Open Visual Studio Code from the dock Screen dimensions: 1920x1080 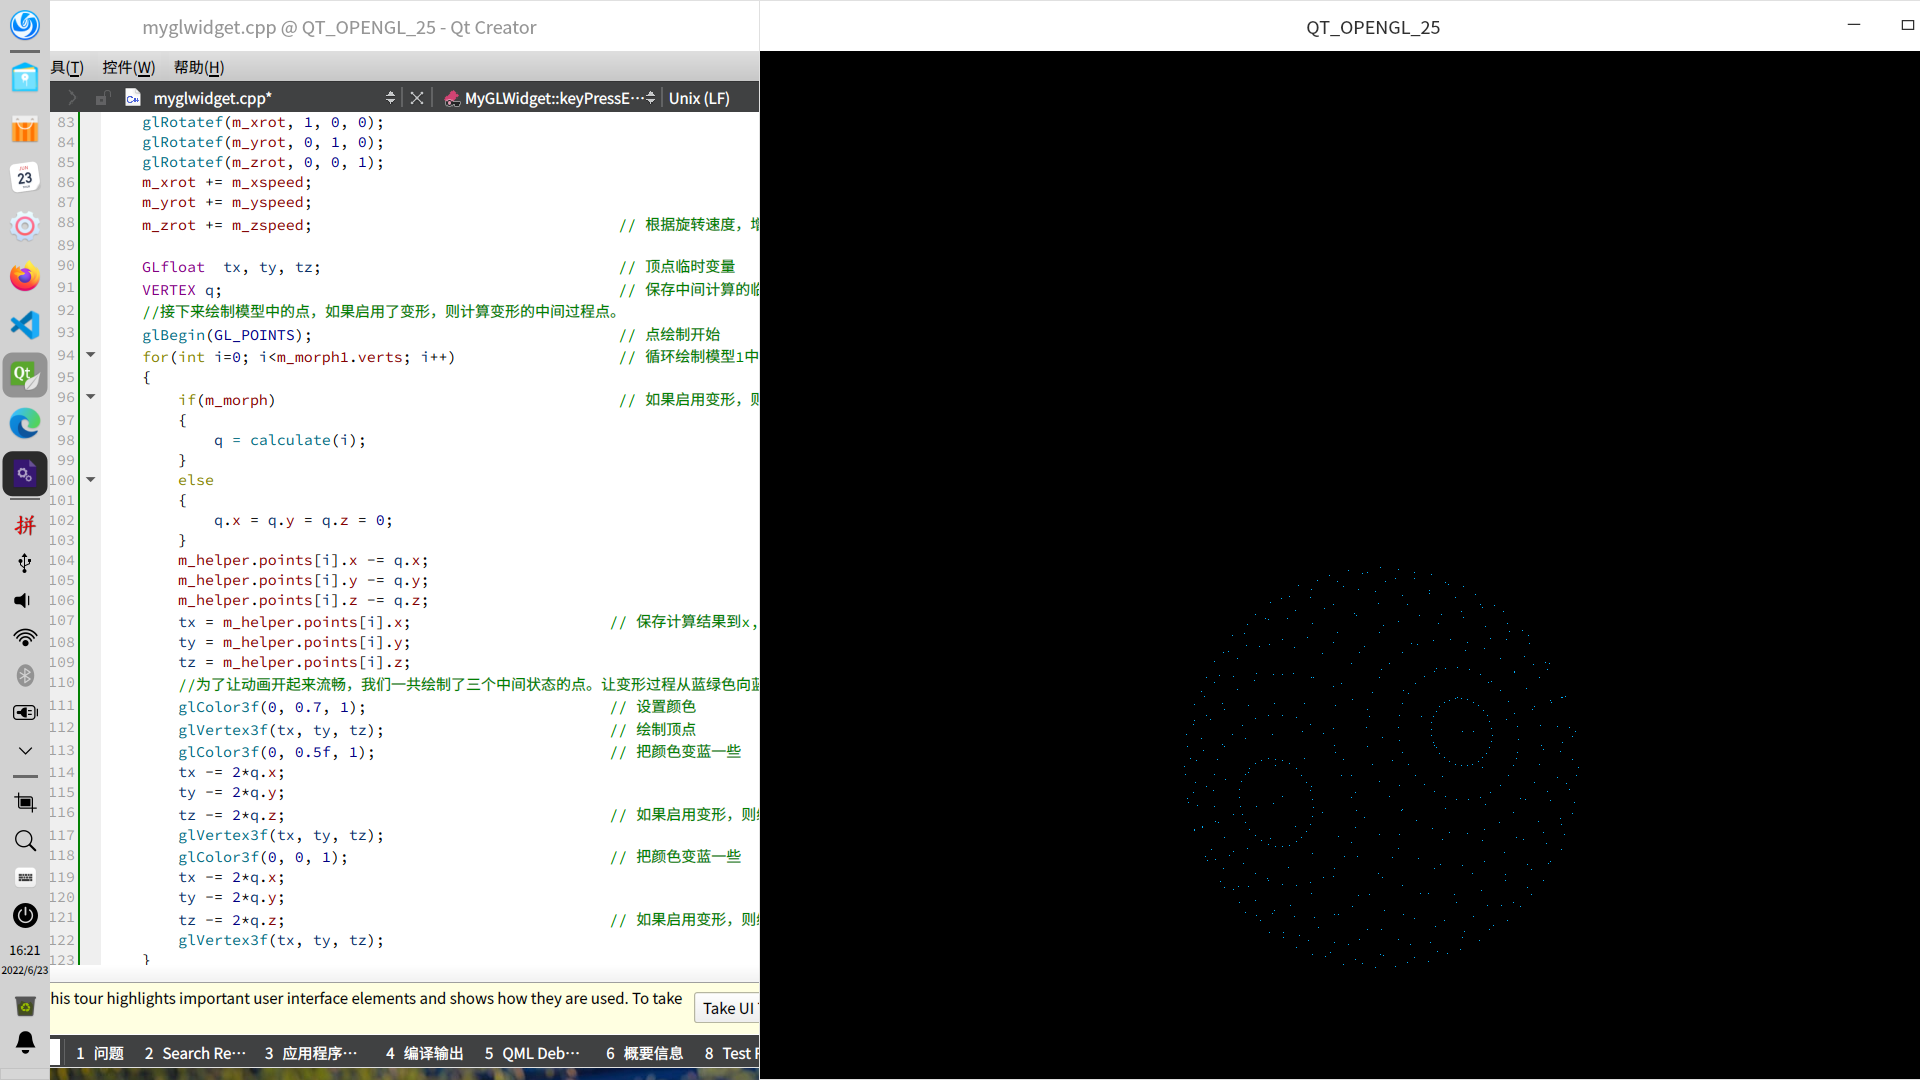(25, 325)
